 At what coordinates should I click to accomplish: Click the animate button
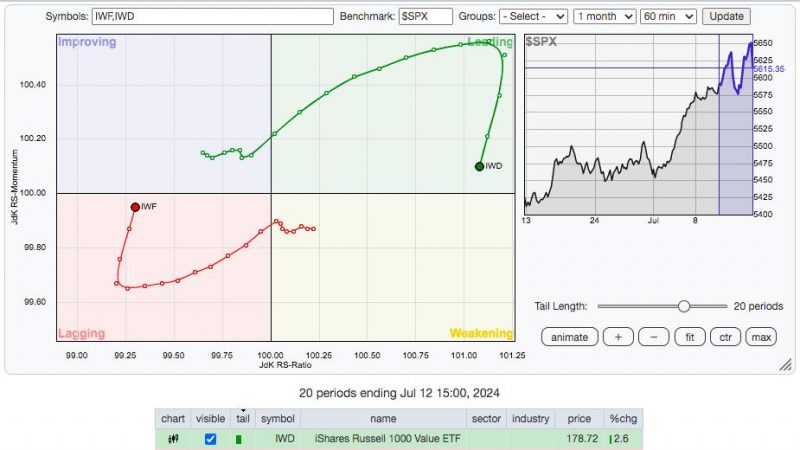569,337
